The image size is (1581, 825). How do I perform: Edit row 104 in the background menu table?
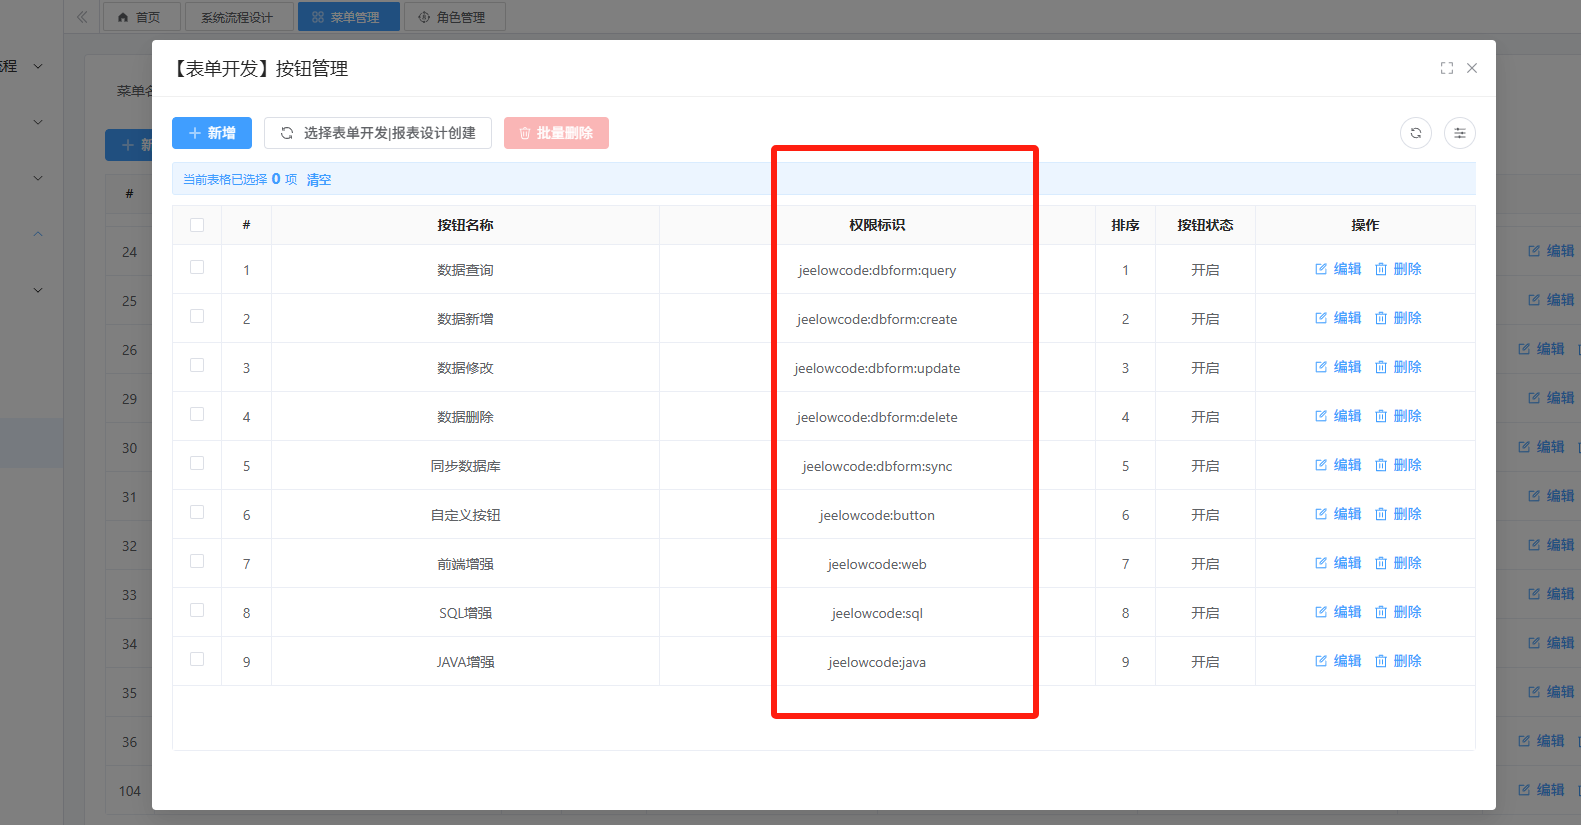tap(1541, 790)
